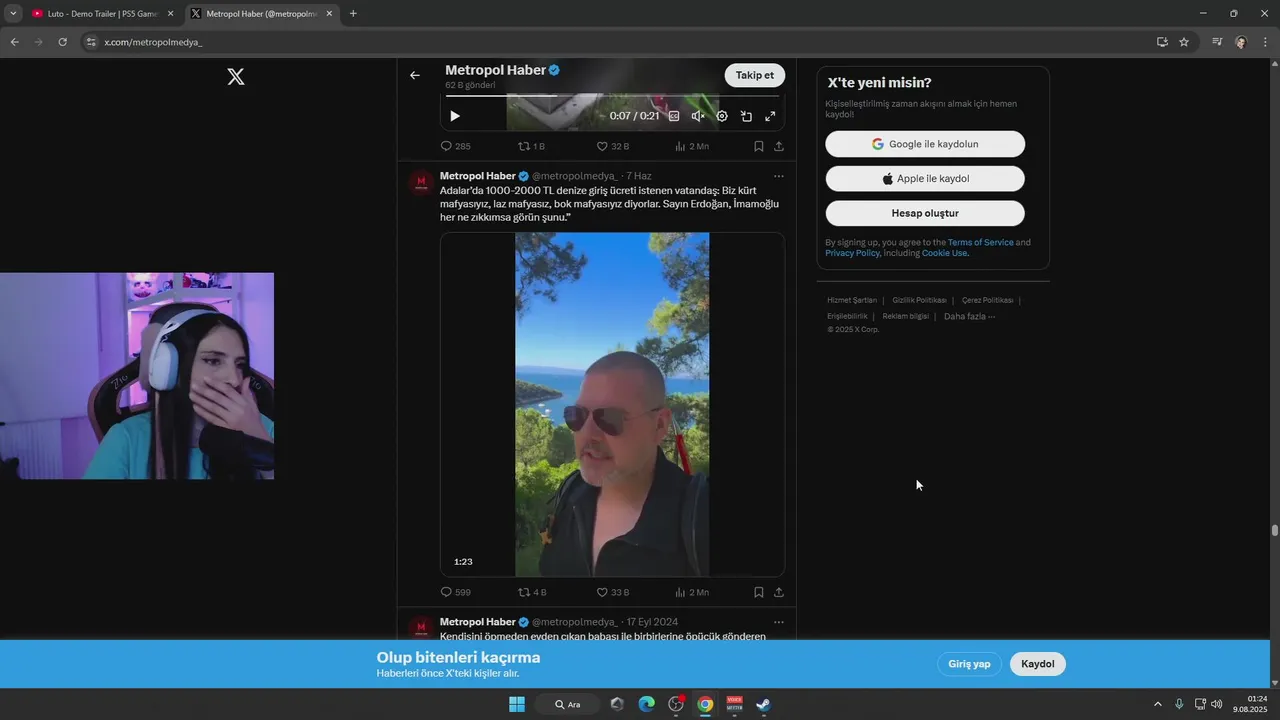Pop out the top video in picture-in-picture
Image resolution: width=1280 pixels, height=720 pixels.
pos(746,116)
